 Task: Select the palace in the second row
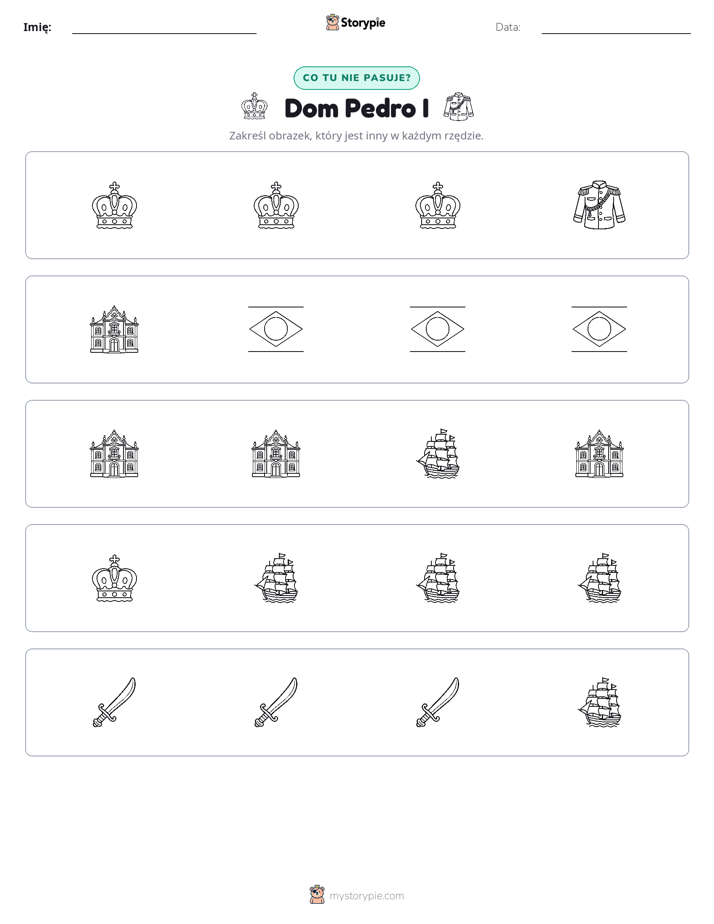point(114,329)
